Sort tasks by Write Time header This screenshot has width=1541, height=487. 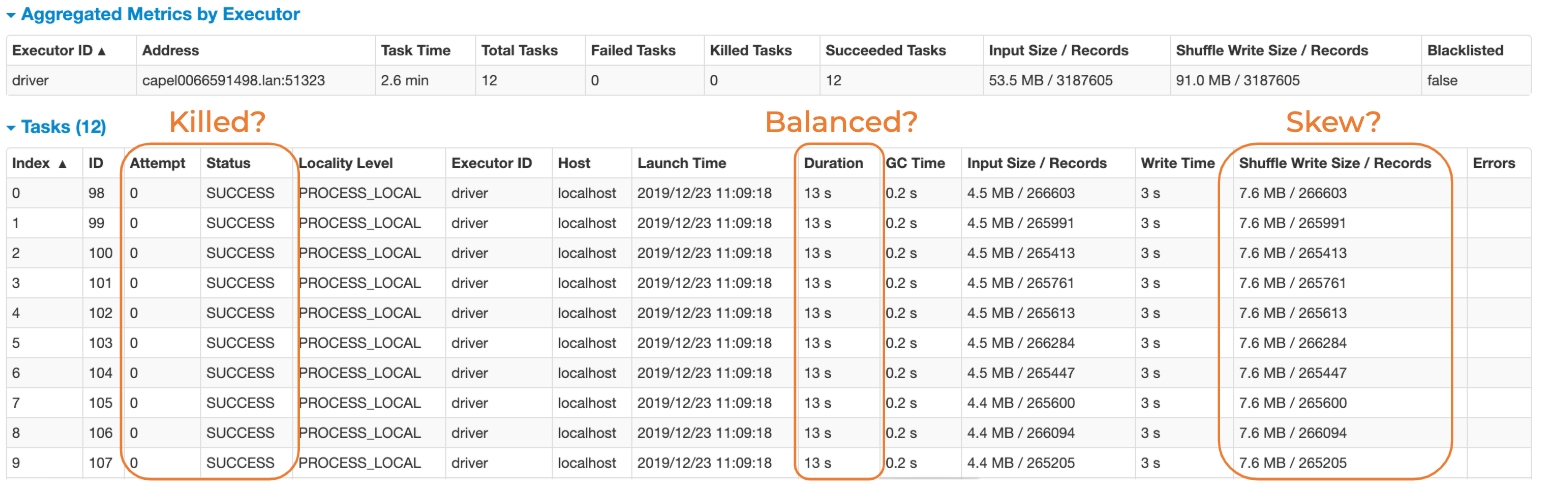click(1178, 163)
